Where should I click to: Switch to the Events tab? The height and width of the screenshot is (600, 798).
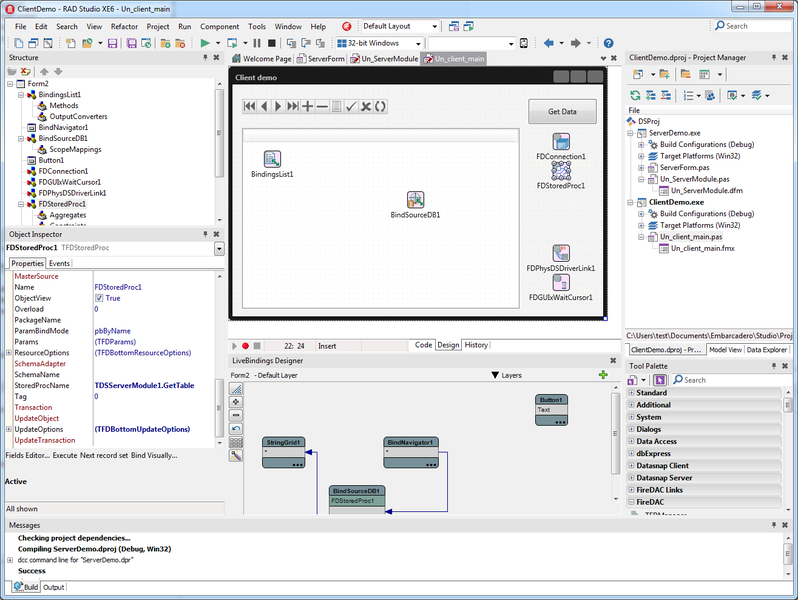[59, 263]
